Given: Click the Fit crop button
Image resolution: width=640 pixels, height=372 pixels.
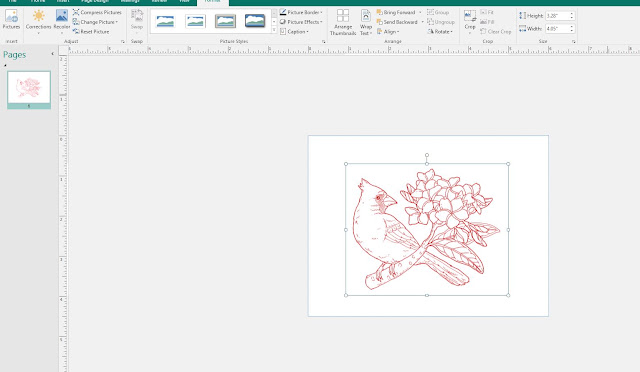Looking at the screenshot, I should 487,12.
